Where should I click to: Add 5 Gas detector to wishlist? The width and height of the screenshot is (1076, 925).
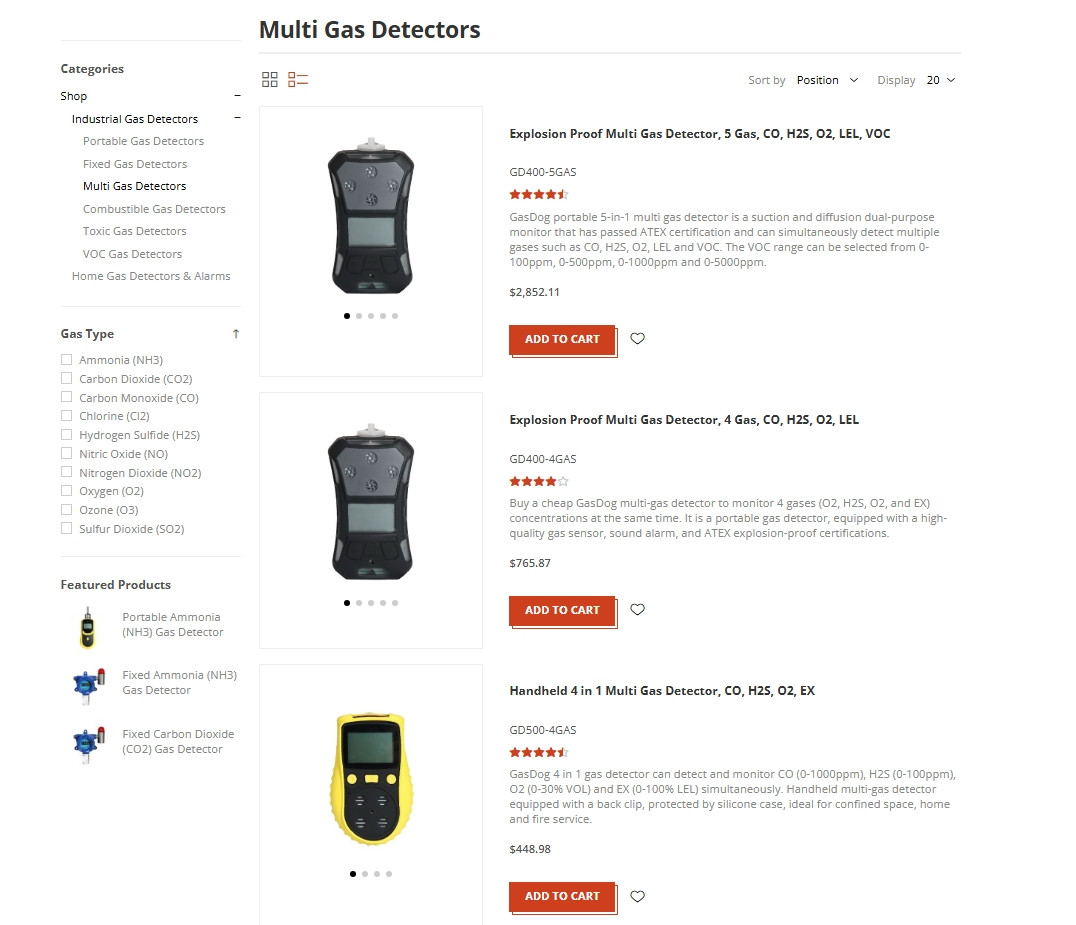[x=638, y=338]
